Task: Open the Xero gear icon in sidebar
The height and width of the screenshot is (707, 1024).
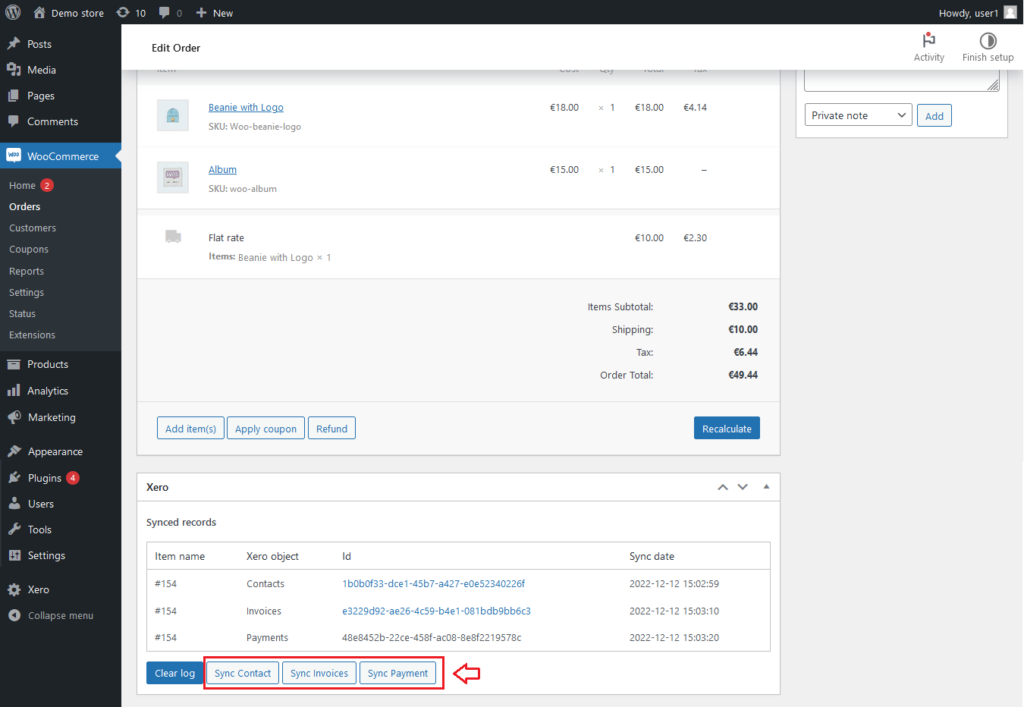Action: point(15,587)
